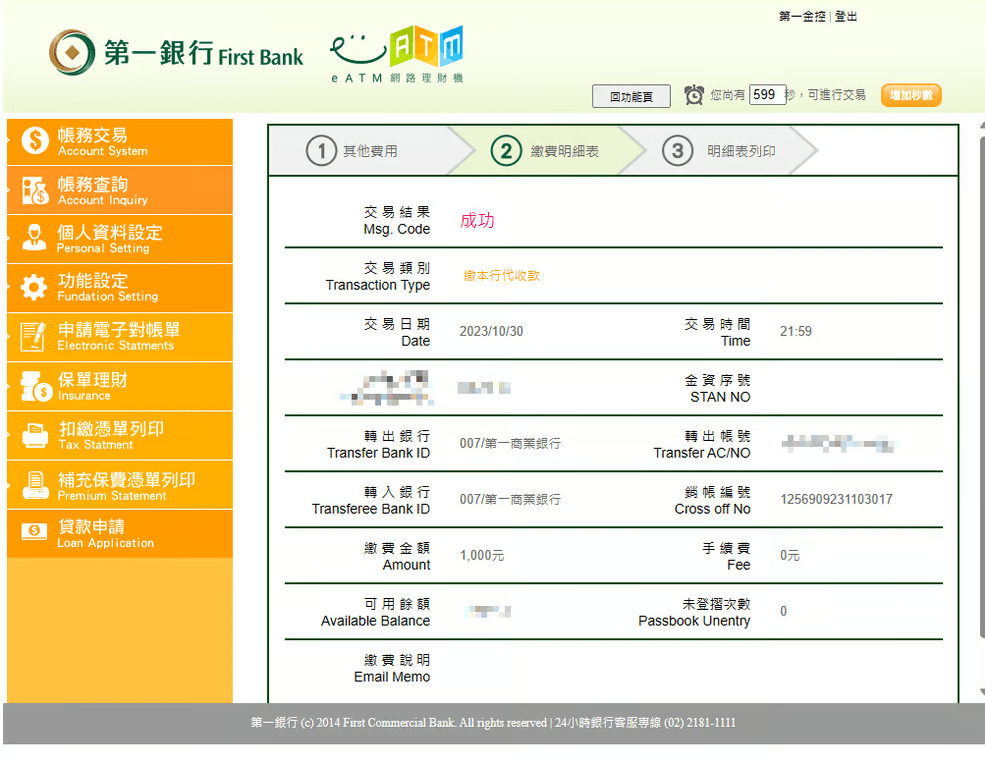Open 補充保費憑單列印 Premium Statement menu
985x763 pixels.
coord(120,485)
